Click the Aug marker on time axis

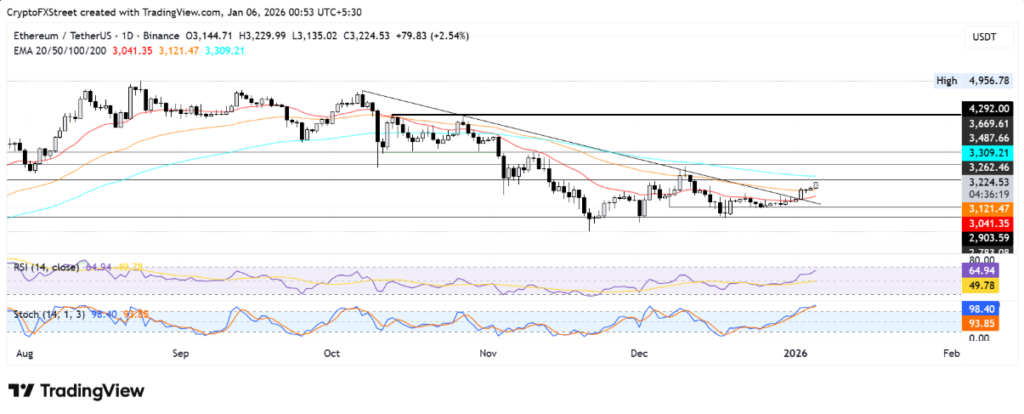coord(25,353)
